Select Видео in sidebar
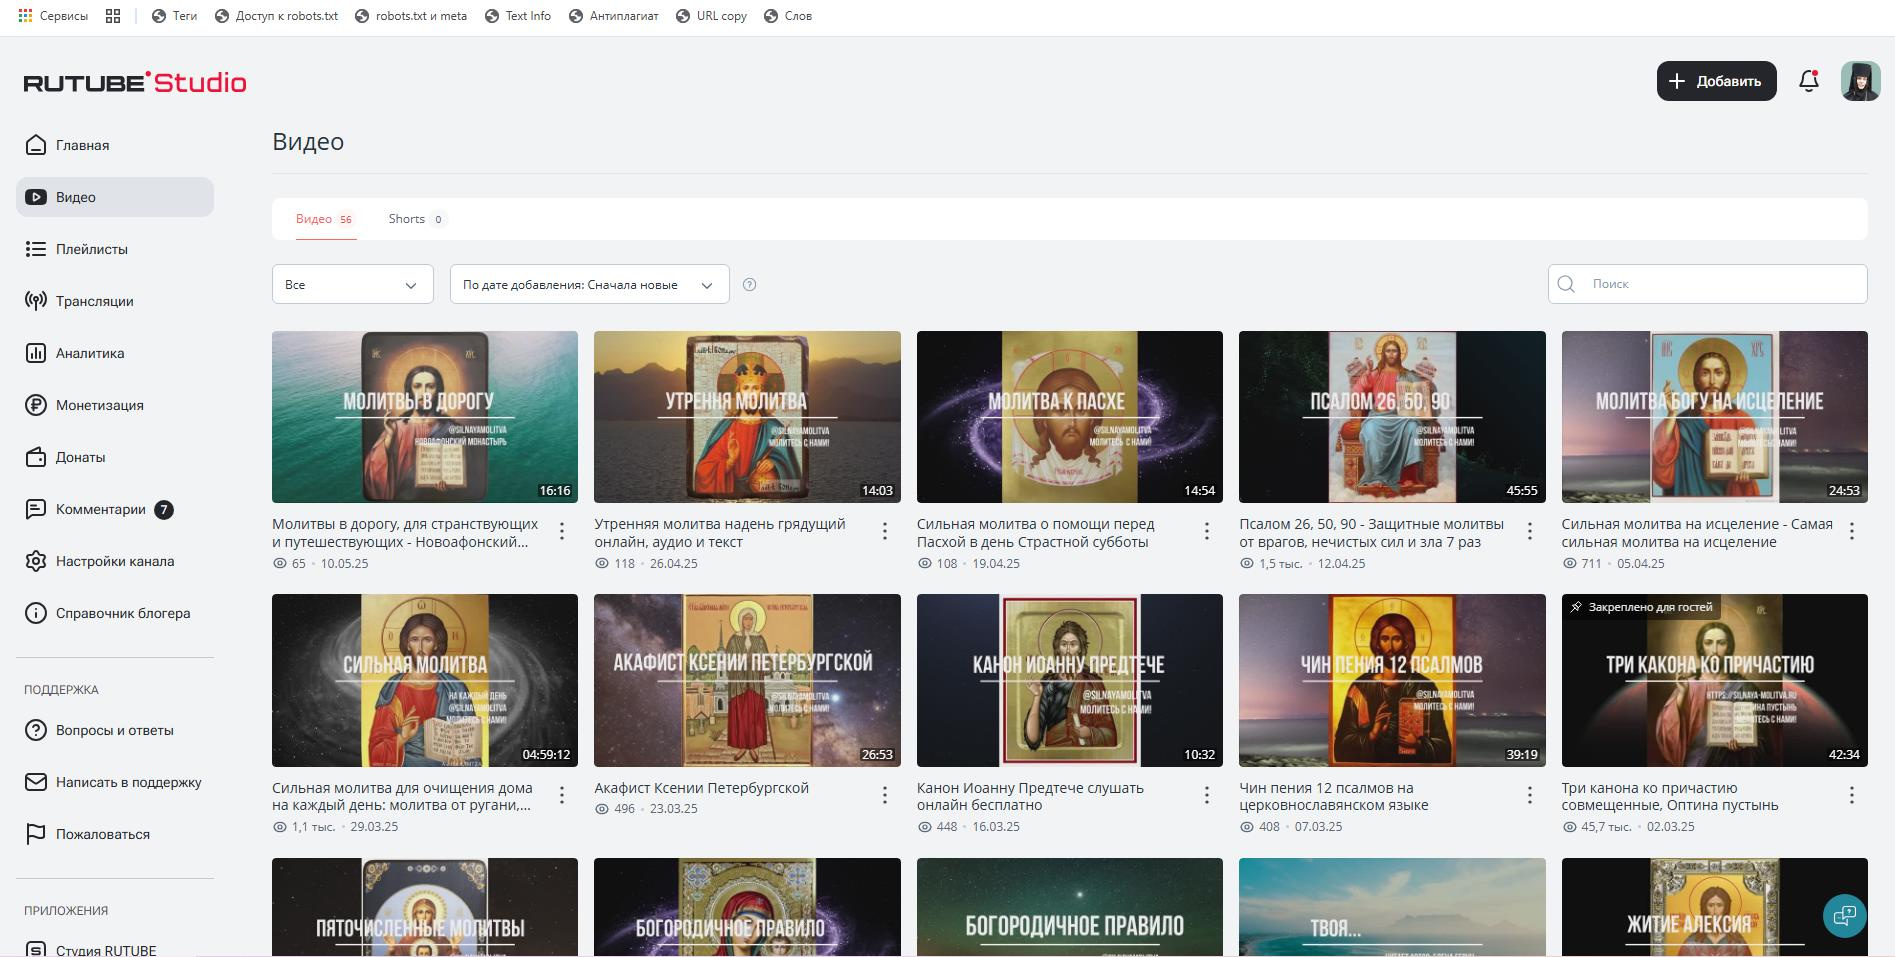 pyautogui.click(x=115, y=197)
